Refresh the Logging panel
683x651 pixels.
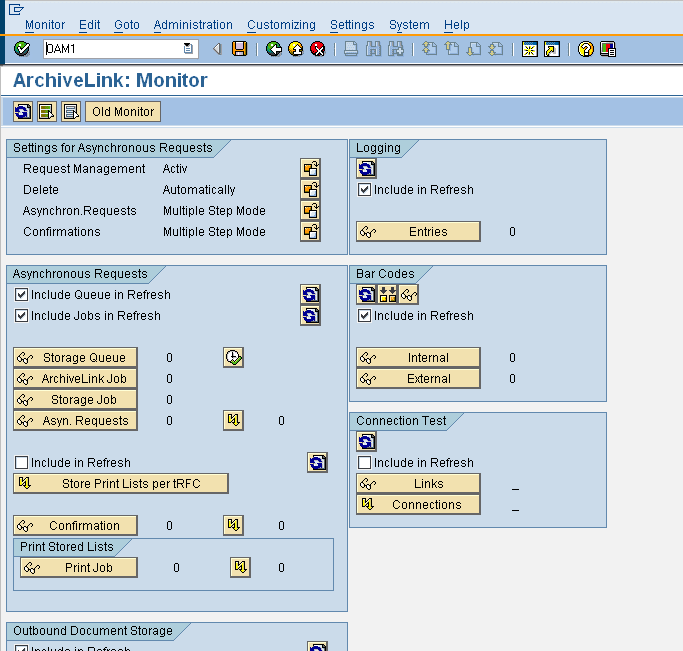pos(366,169)
